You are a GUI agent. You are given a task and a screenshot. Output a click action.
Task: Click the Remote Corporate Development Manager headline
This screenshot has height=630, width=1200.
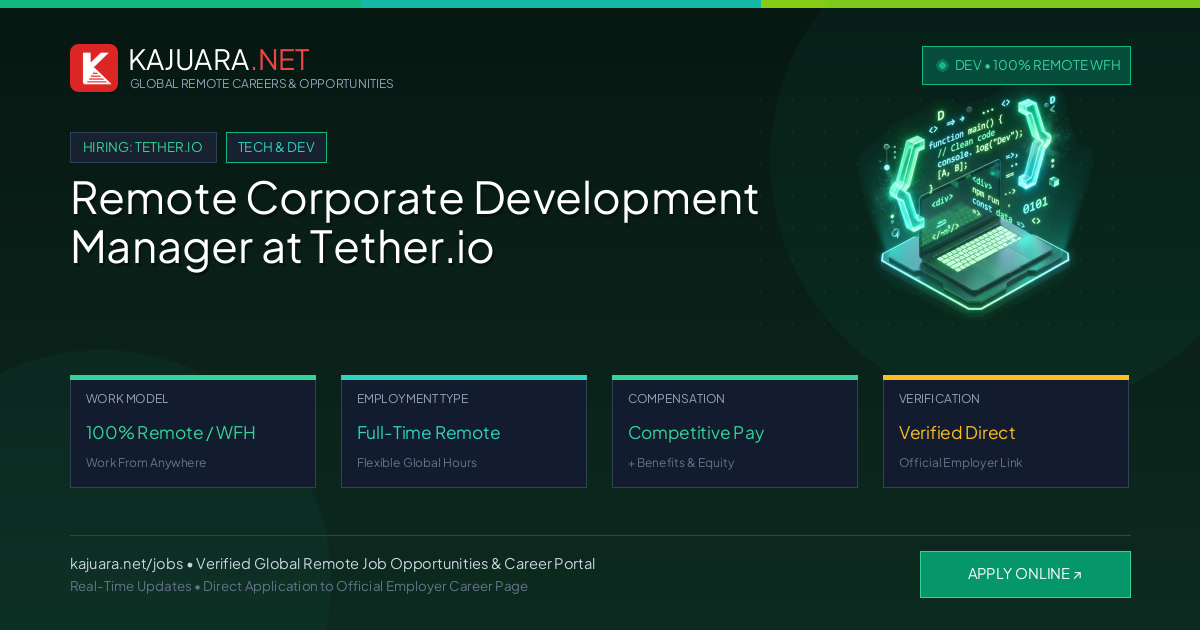pos(415,222)
